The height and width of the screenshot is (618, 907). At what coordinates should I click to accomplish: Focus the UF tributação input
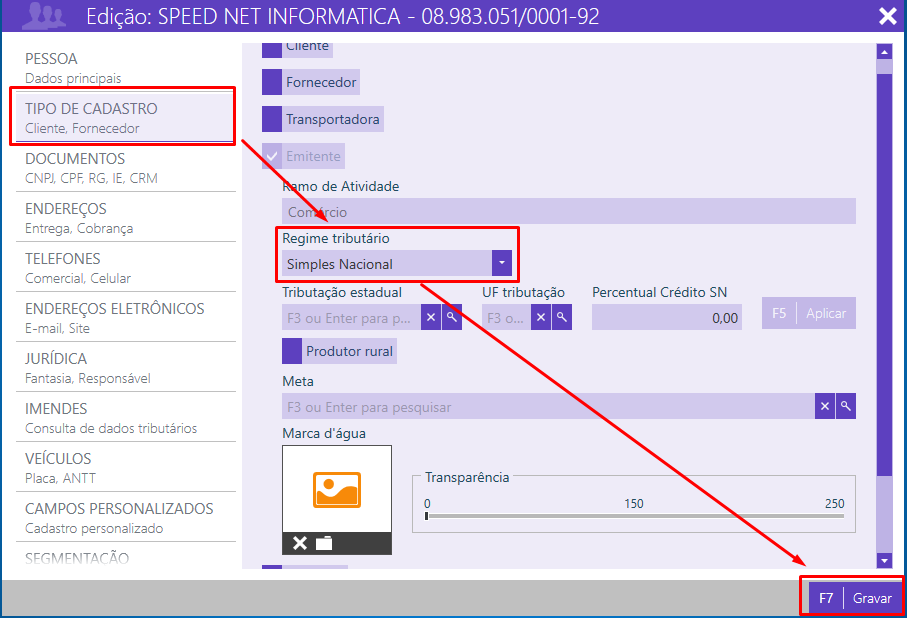pyautogui.click(x=506, y=317)
